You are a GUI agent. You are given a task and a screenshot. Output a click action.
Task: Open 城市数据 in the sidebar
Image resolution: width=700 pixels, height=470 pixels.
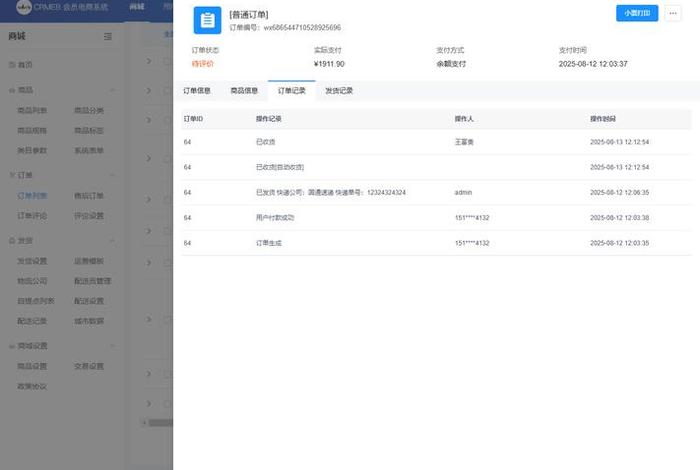89,321
